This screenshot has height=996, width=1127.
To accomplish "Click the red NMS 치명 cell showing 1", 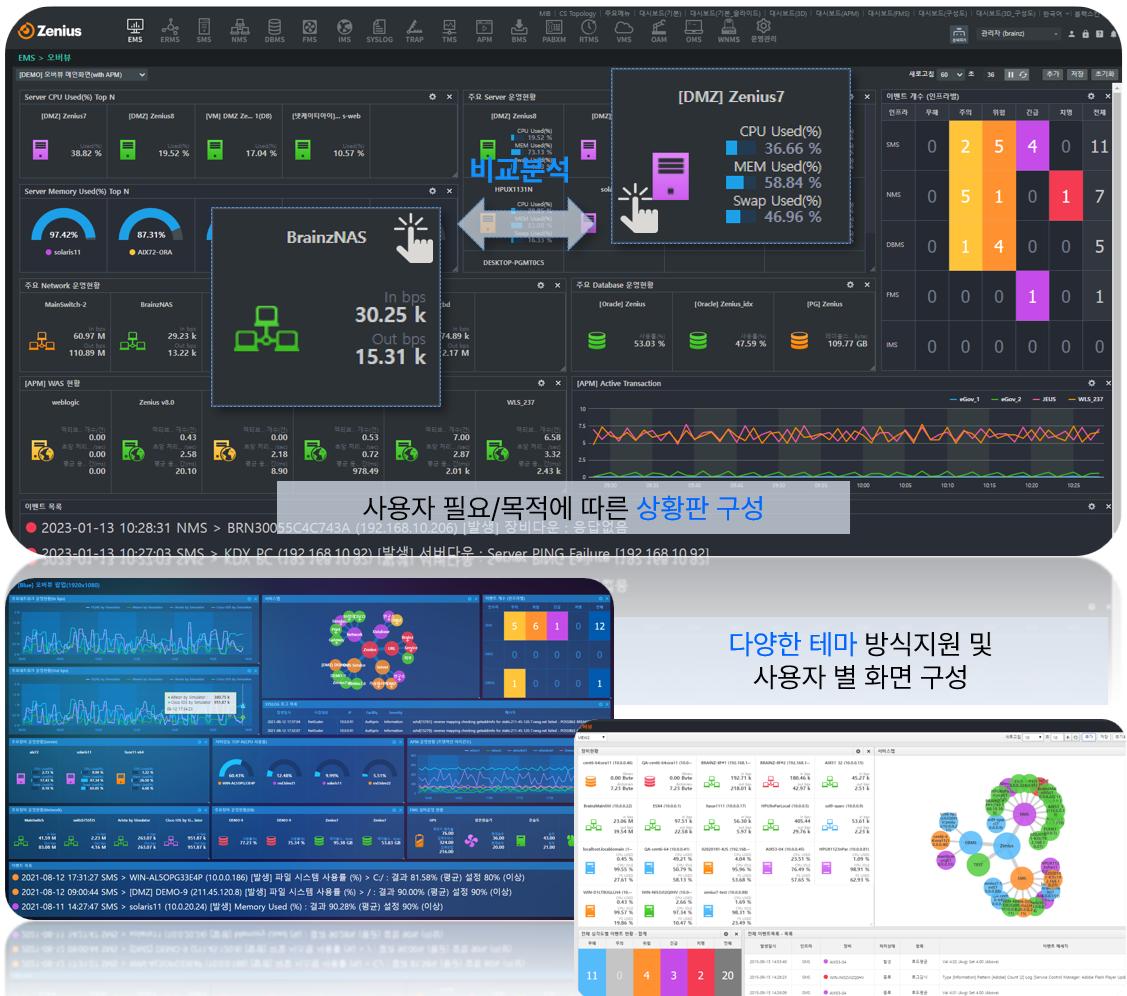I will tap(1066, 196).
